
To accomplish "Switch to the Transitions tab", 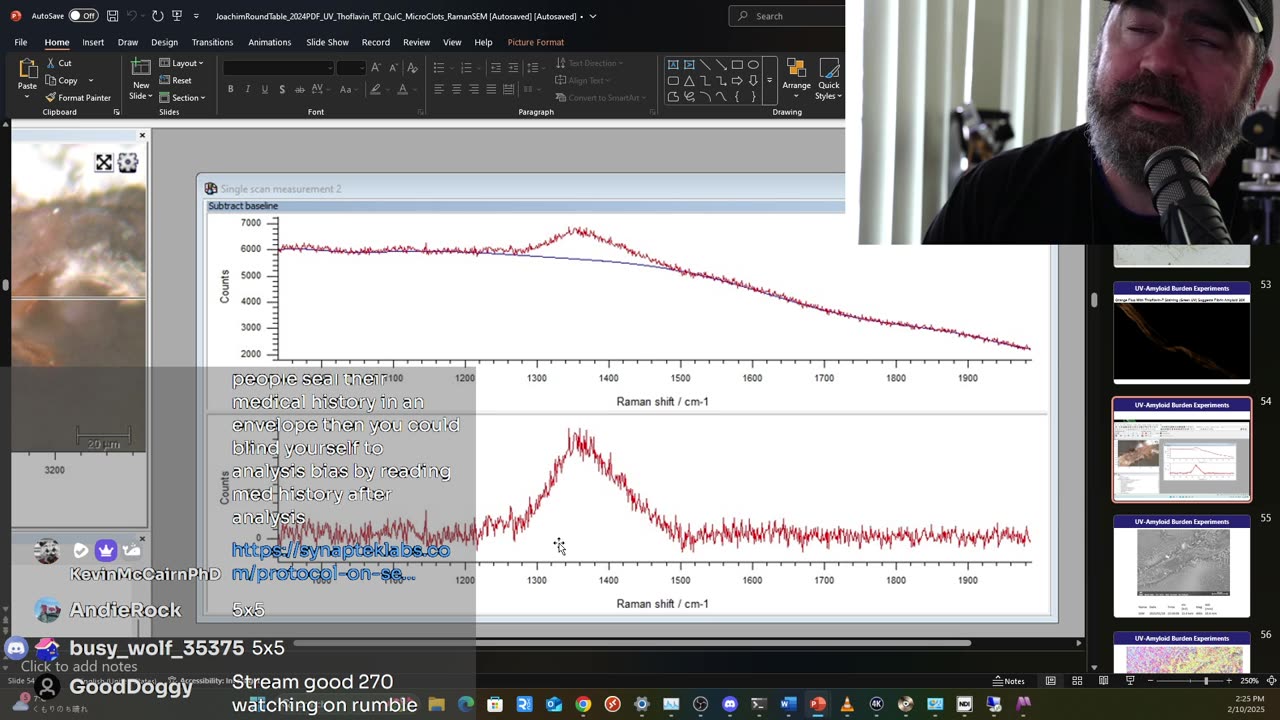I will pyautogui.click(x=212, y=42).
